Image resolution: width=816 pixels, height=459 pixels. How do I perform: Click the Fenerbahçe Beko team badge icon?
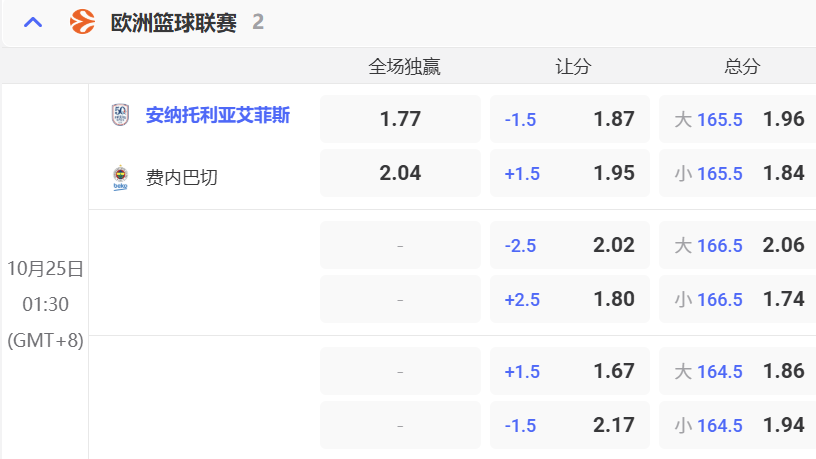(120, 178)
